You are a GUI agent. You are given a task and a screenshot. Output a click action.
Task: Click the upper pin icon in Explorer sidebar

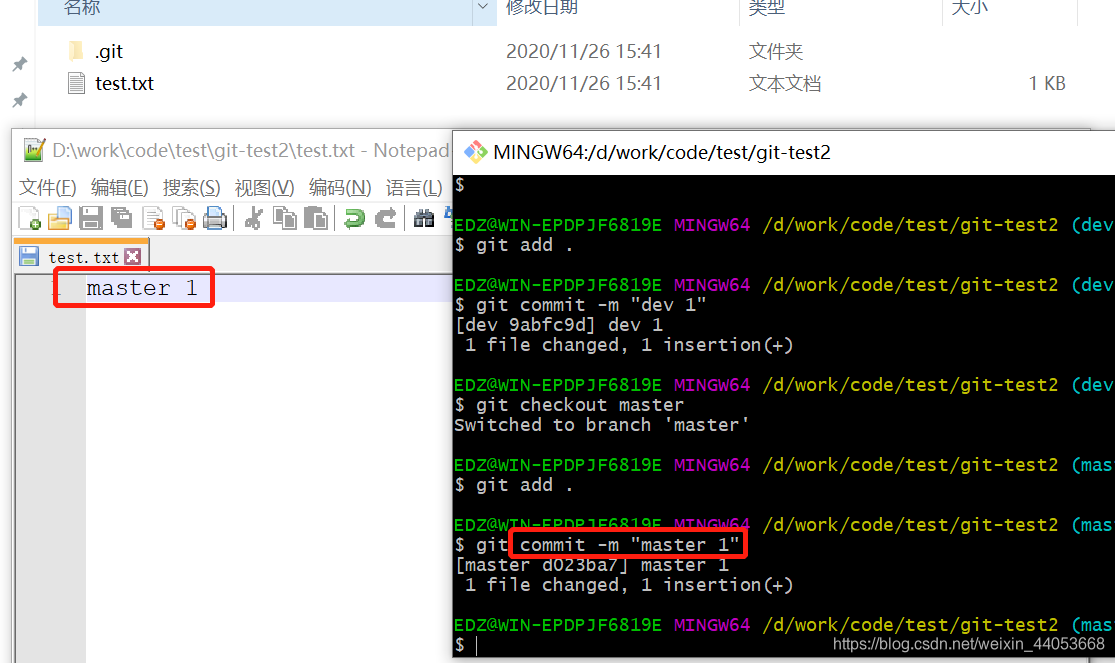pyautogui.click(x=20, y=64)
